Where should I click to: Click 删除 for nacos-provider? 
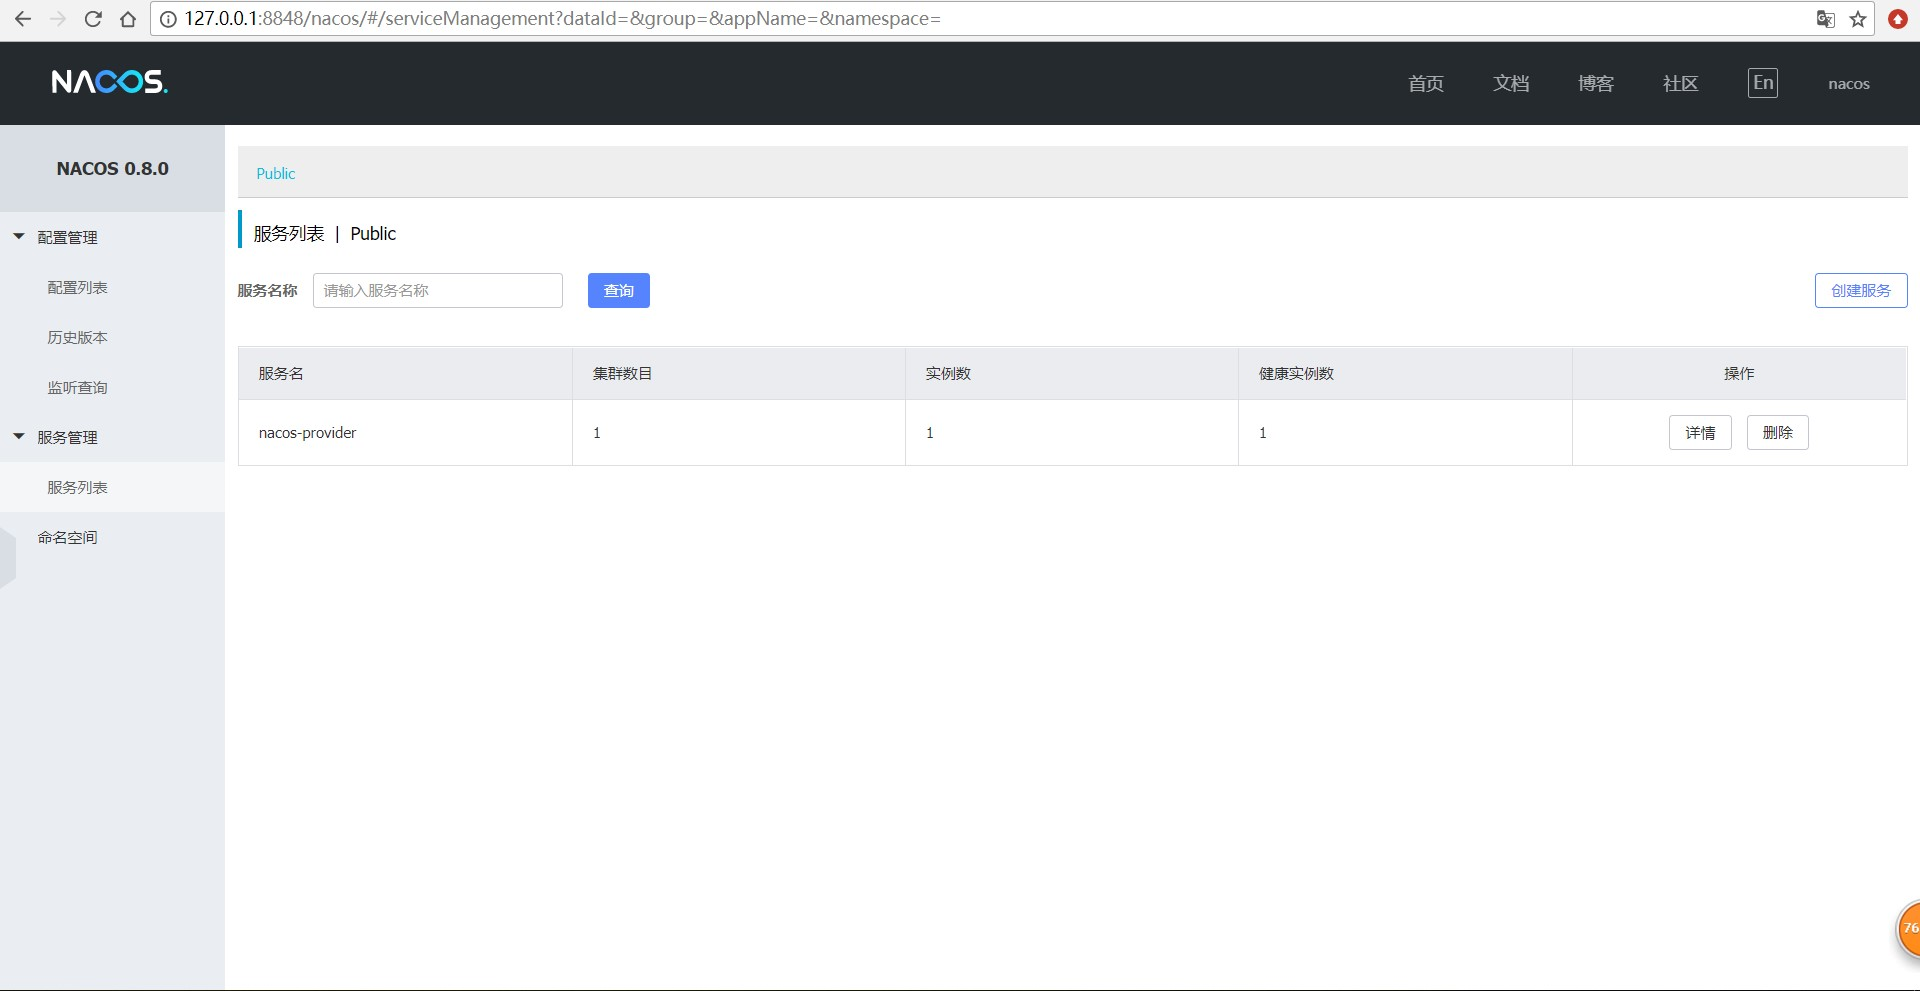(1778, 432)
